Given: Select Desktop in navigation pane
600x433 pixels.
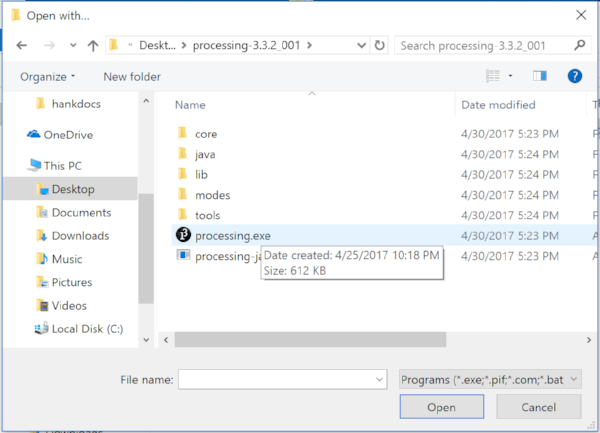Looking at the screenshot, I should pyautogui.click(x=70, y=189).
